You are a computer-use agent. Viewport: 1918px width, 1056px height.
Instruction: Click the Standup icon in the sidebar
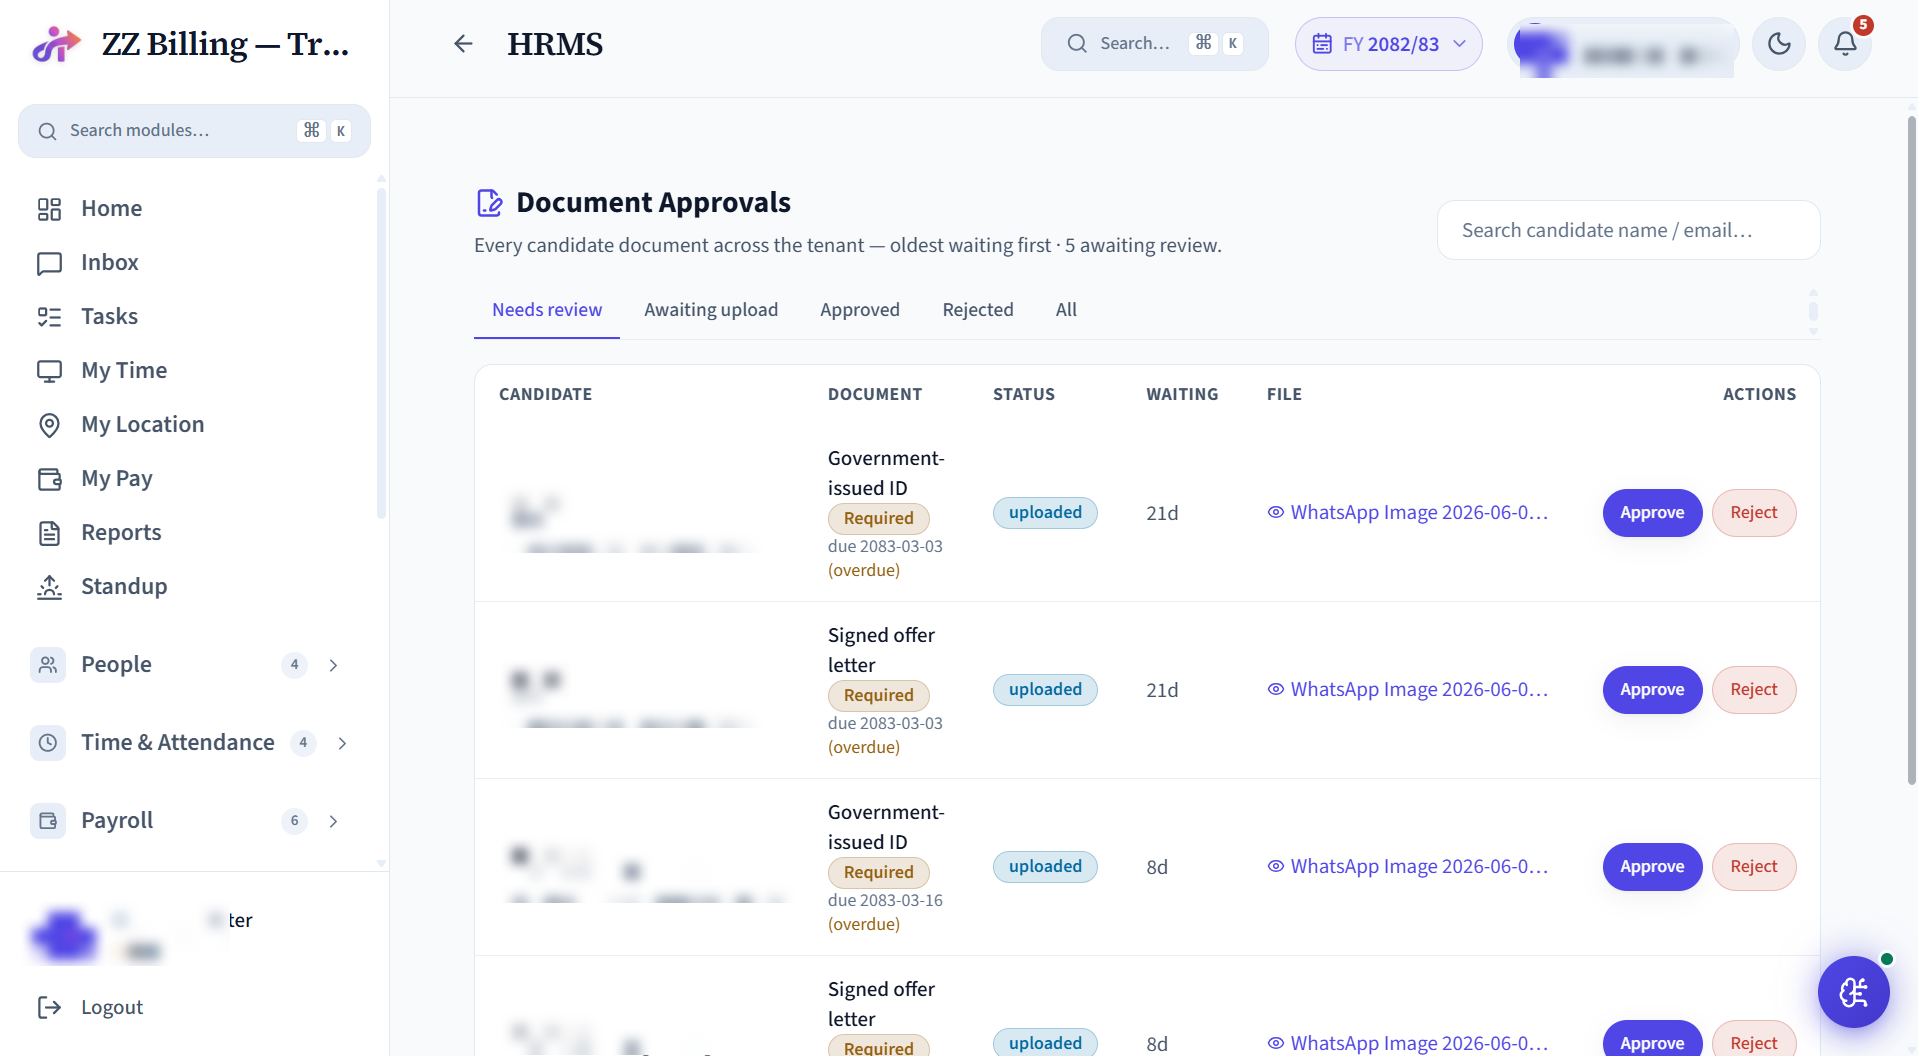click(x=49, y=587)
